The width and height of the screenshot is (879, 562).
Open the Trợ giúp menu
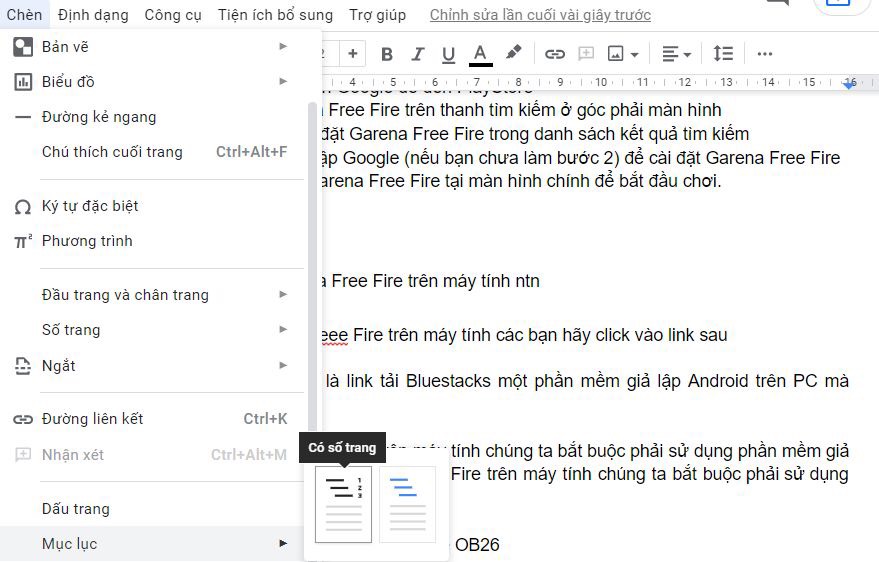377,15
